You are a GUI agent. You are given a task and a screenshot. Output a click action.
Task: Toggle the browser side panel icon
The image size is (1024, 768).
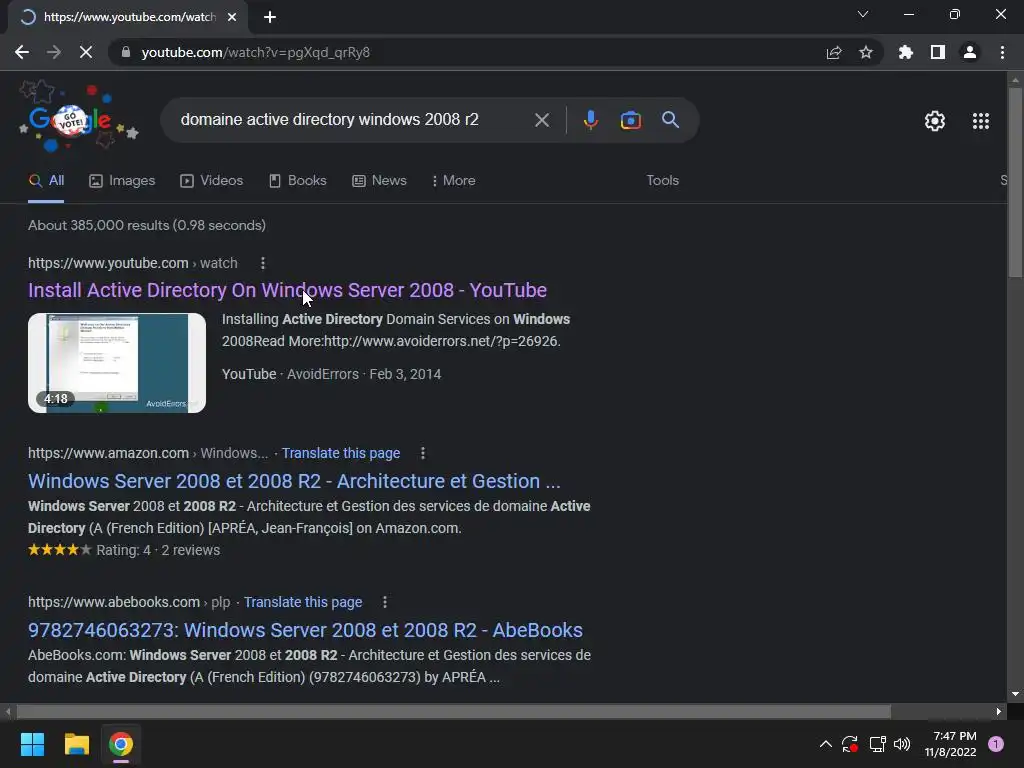(938, 52)
